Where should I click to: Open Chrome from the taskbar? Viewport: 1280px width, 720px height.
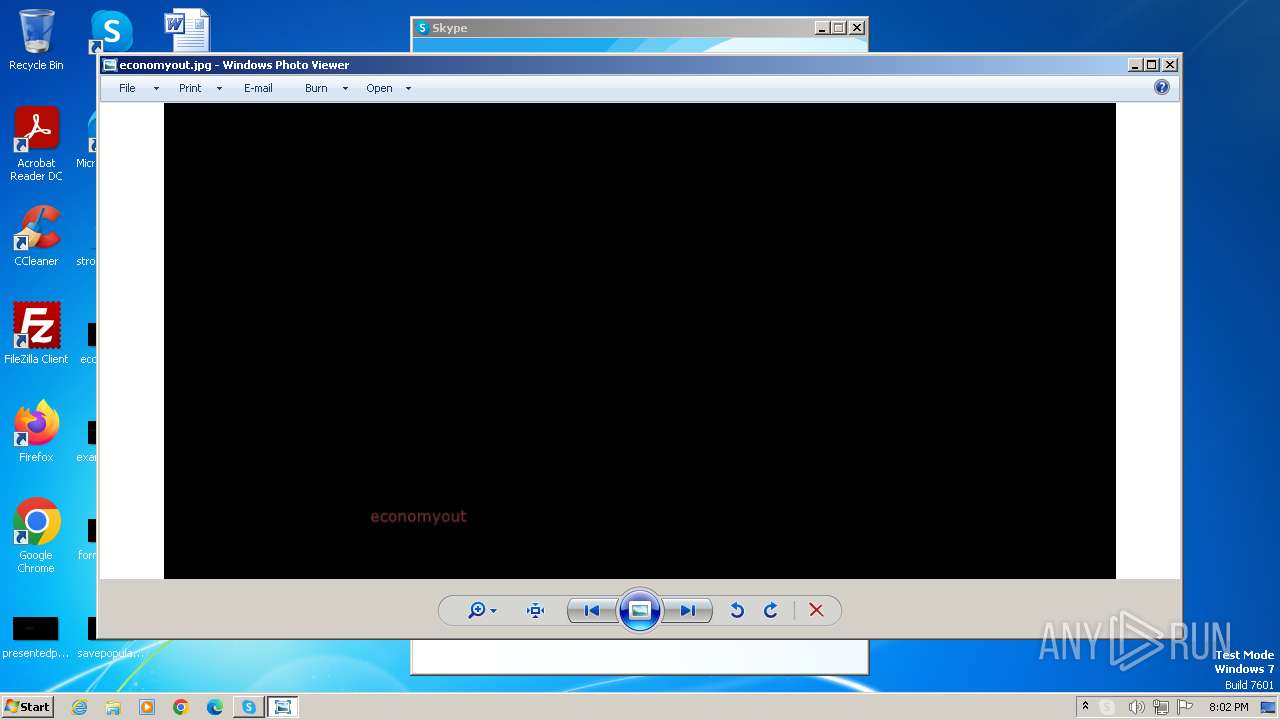(x=181, y=707)
